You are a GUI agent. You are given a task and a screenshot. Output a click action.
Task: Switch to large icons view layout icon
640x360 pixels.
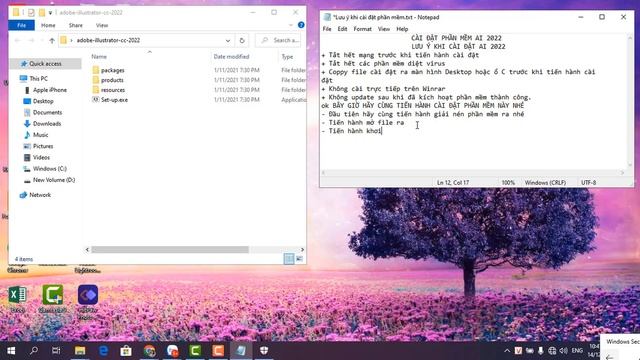[x=300, y=259]
